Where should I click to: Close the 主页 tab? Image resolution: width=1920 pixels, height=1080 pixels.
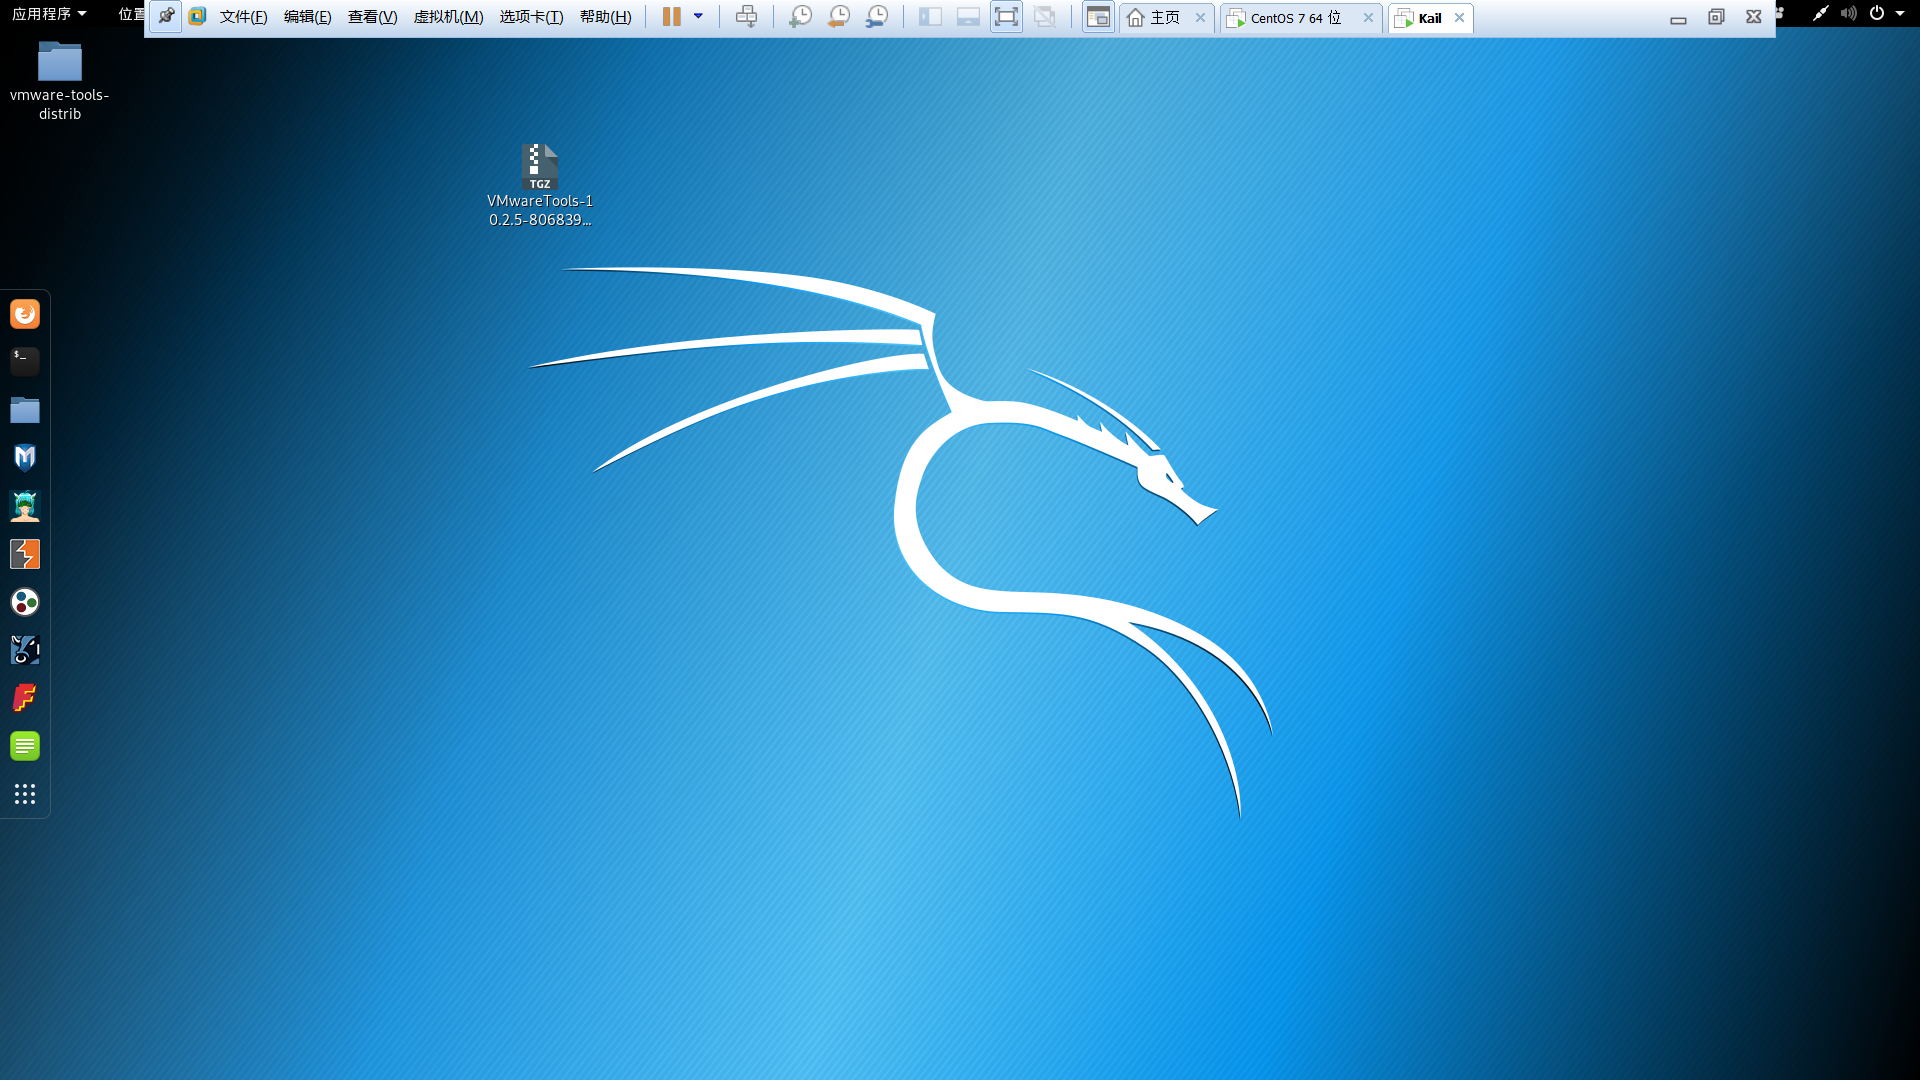click(x=1200, y=18)
